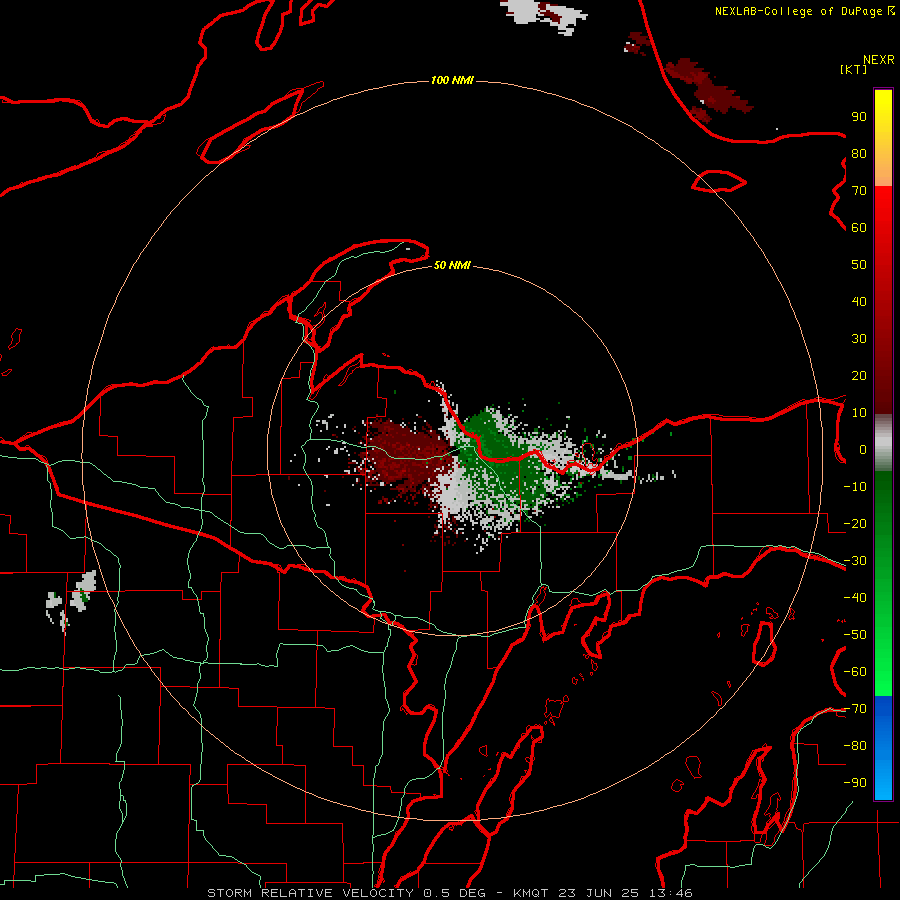Click the NEXLAB-College of DuPage title text

[x=800, y=11]
